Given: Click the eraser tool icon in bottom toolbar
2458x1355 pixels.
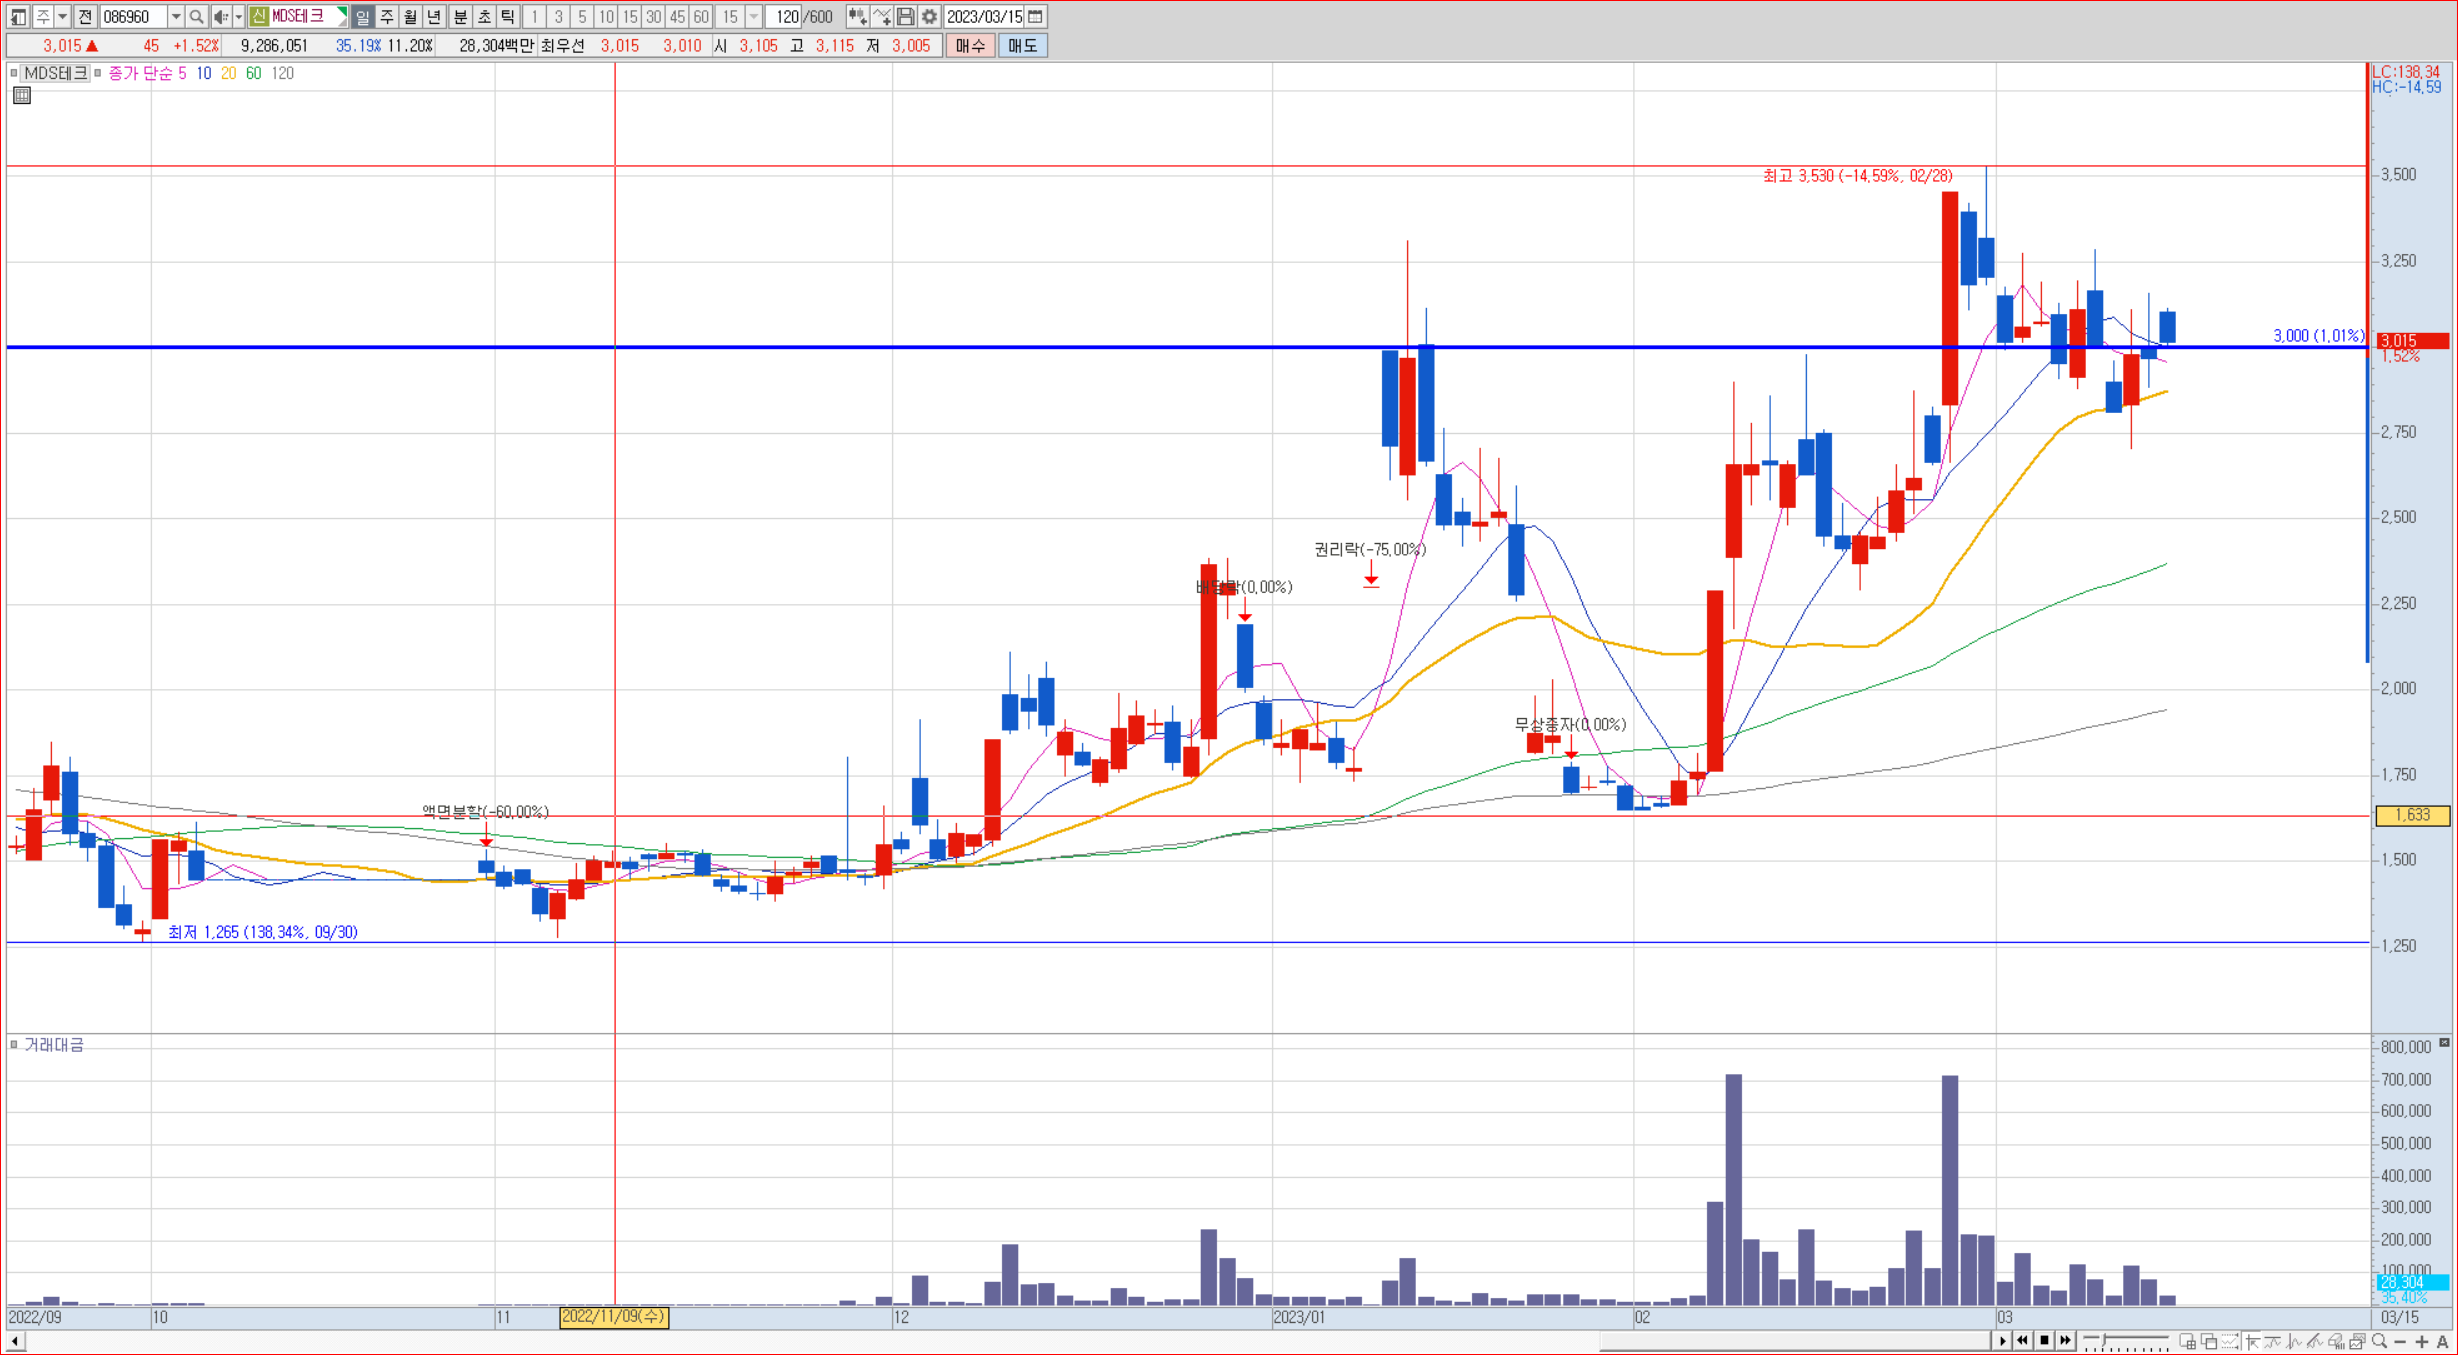Looking at the screenshot, I should pos(2336,1341).
